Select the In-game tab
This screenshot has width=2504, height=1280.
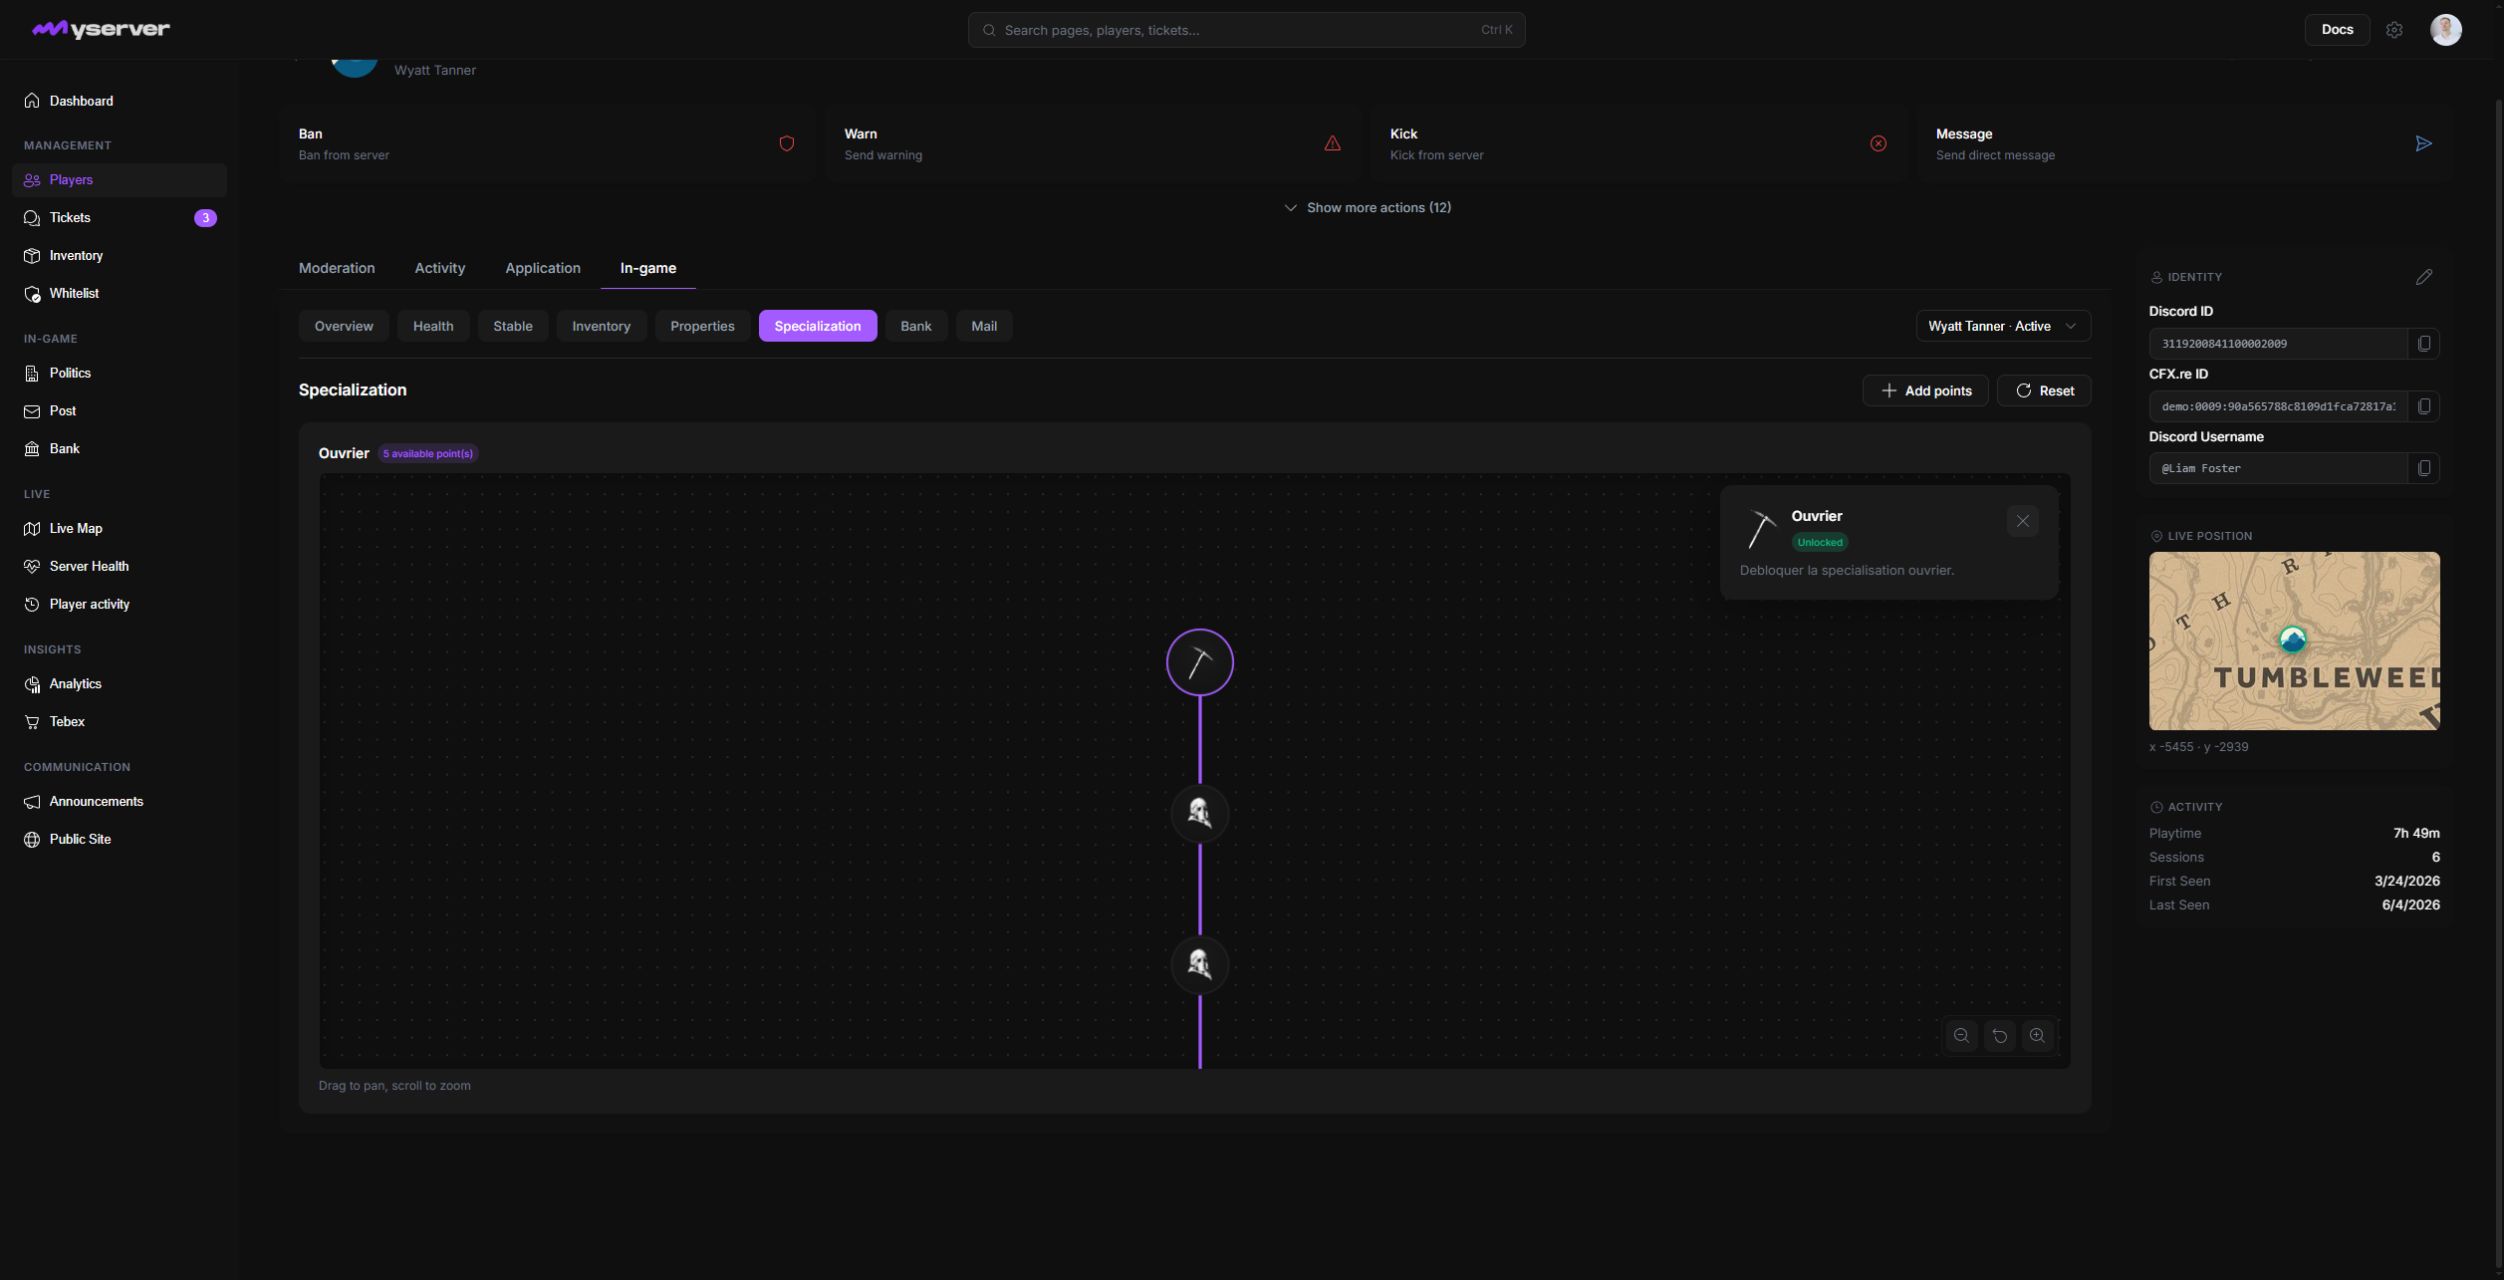tap(648, 268)
